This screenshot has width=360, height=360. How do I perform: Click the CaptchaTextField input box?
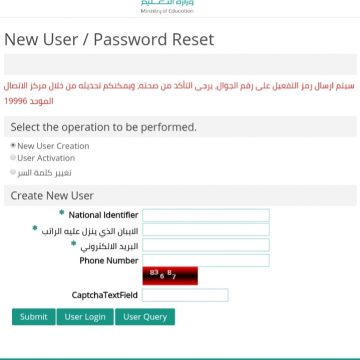click(x=185, y=295)
